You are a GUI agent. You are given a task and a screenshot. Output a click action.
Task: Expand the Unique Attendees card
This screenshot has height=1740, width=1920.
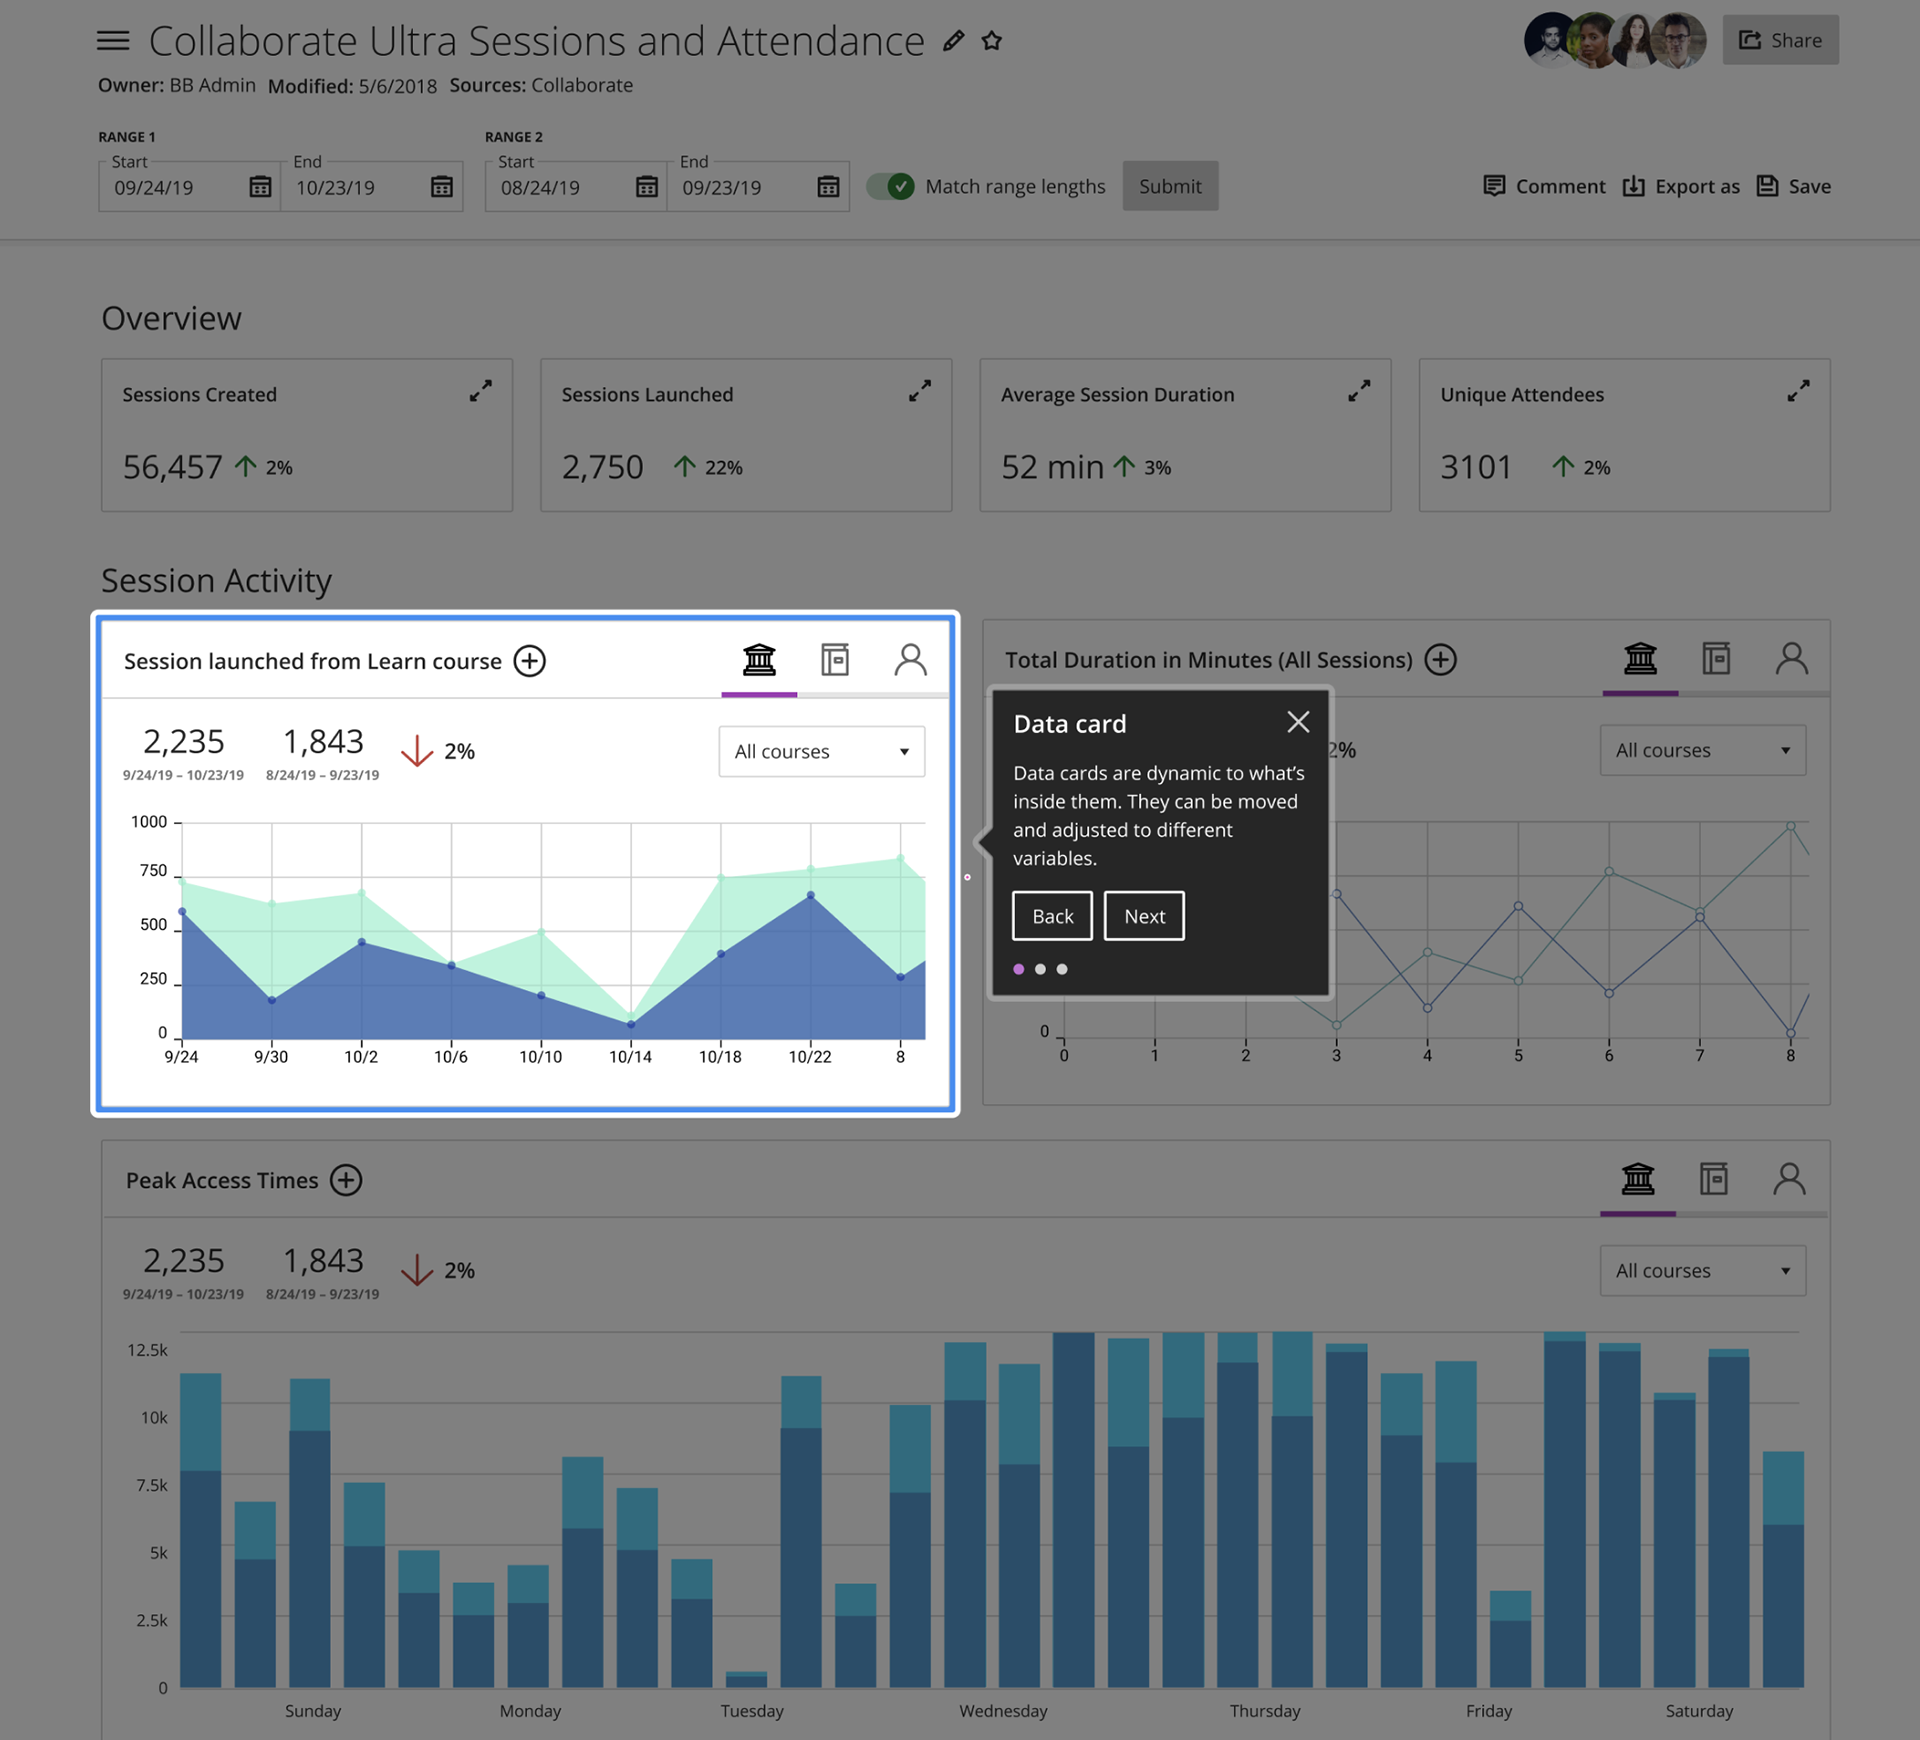(x=1798, y=391)
